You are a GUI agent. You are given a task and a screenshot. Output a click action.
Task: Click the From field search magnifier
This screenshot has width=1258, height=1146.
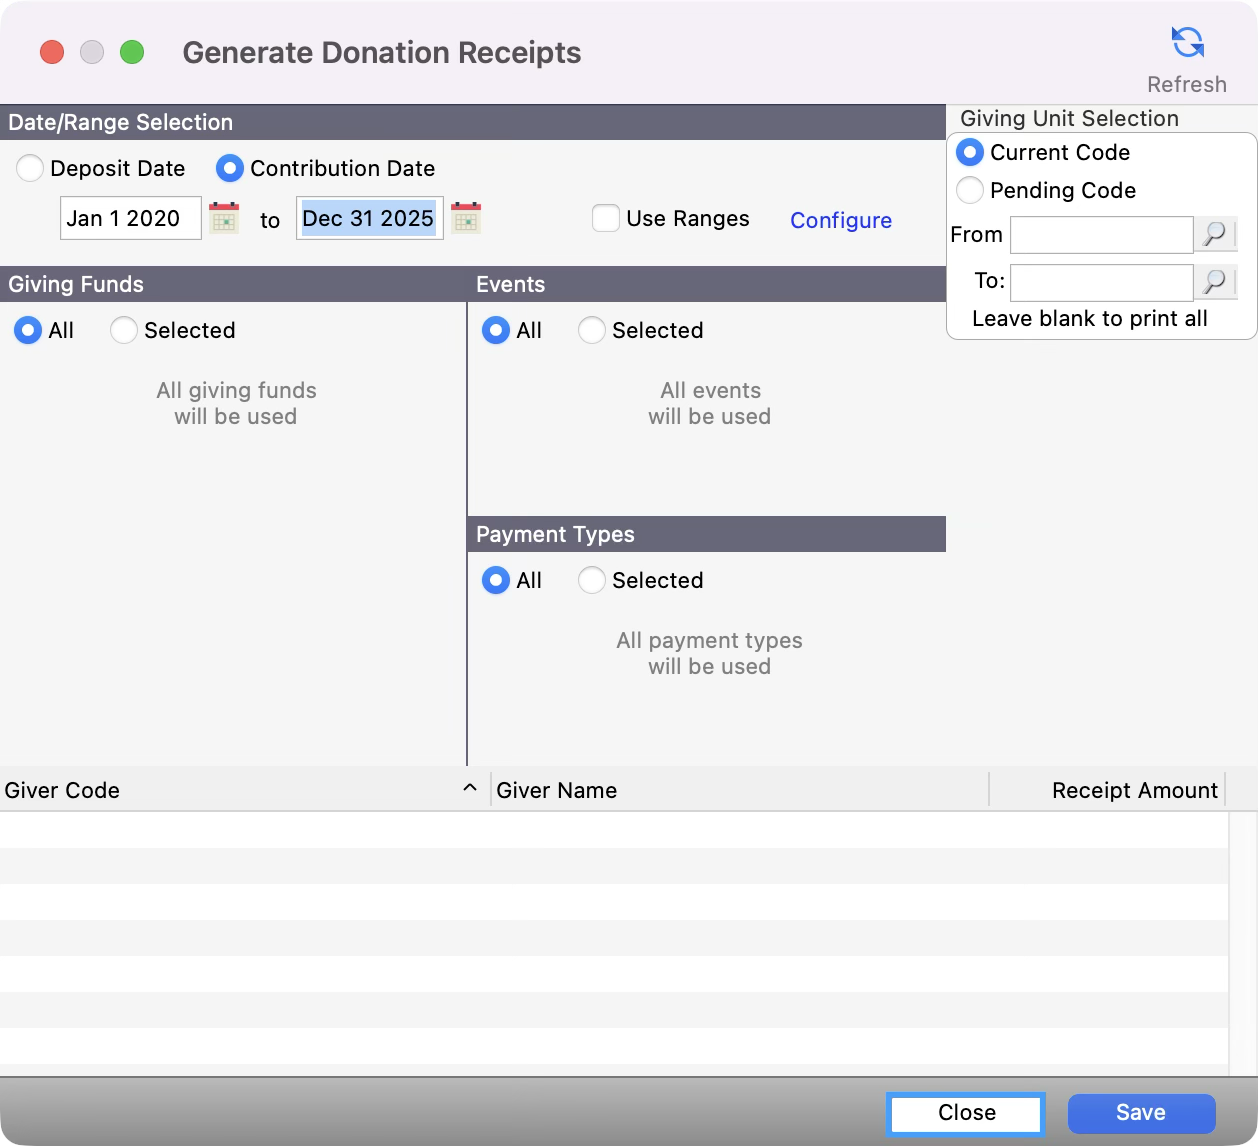[1215, 235]
